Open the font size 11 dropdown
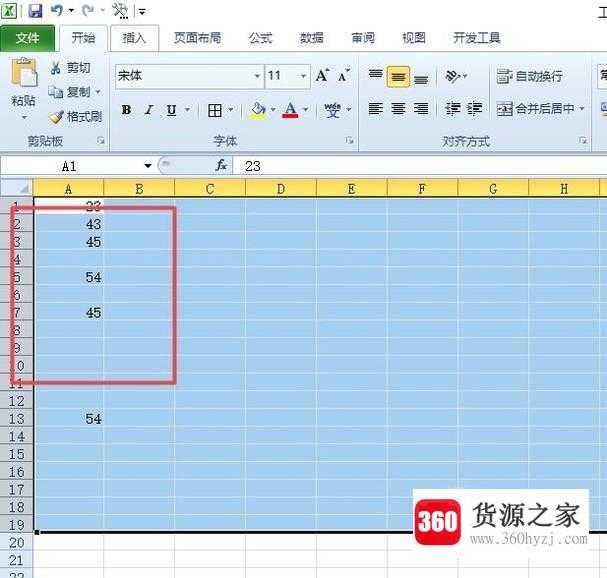Image resolution: width=607 pixels, height=578 pixels. (304, 76)
